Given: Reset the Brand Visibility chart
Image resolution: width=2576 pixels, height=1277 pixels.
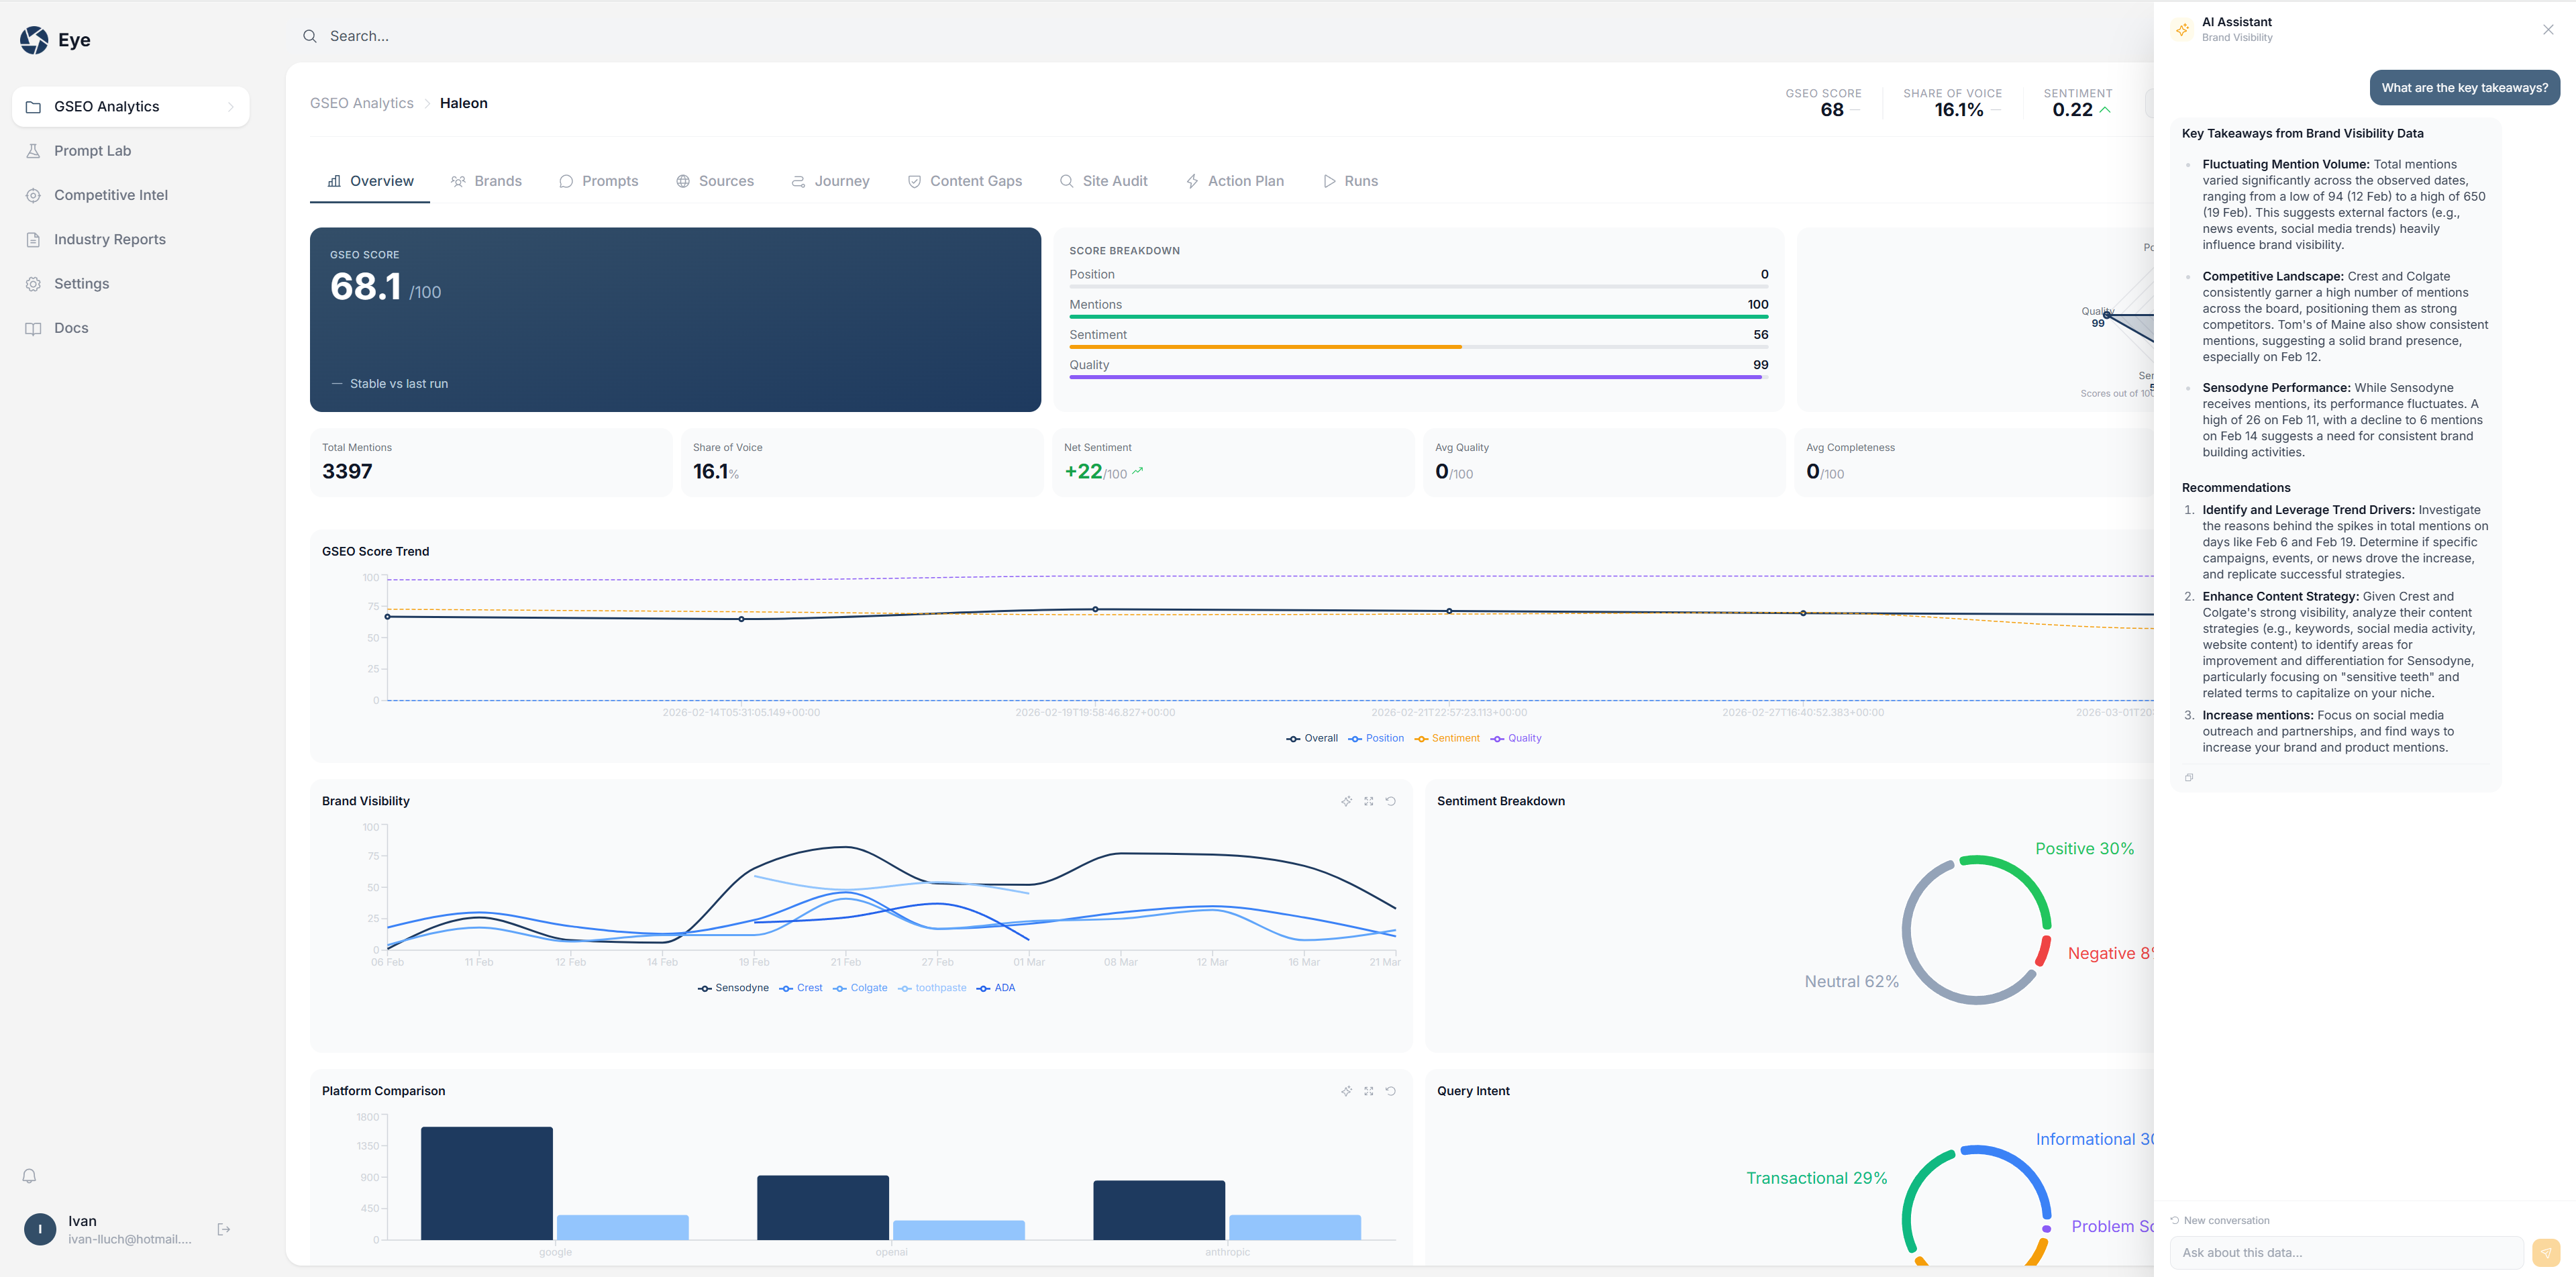Looking at the screenshot, I should (x=1390, y=801).
